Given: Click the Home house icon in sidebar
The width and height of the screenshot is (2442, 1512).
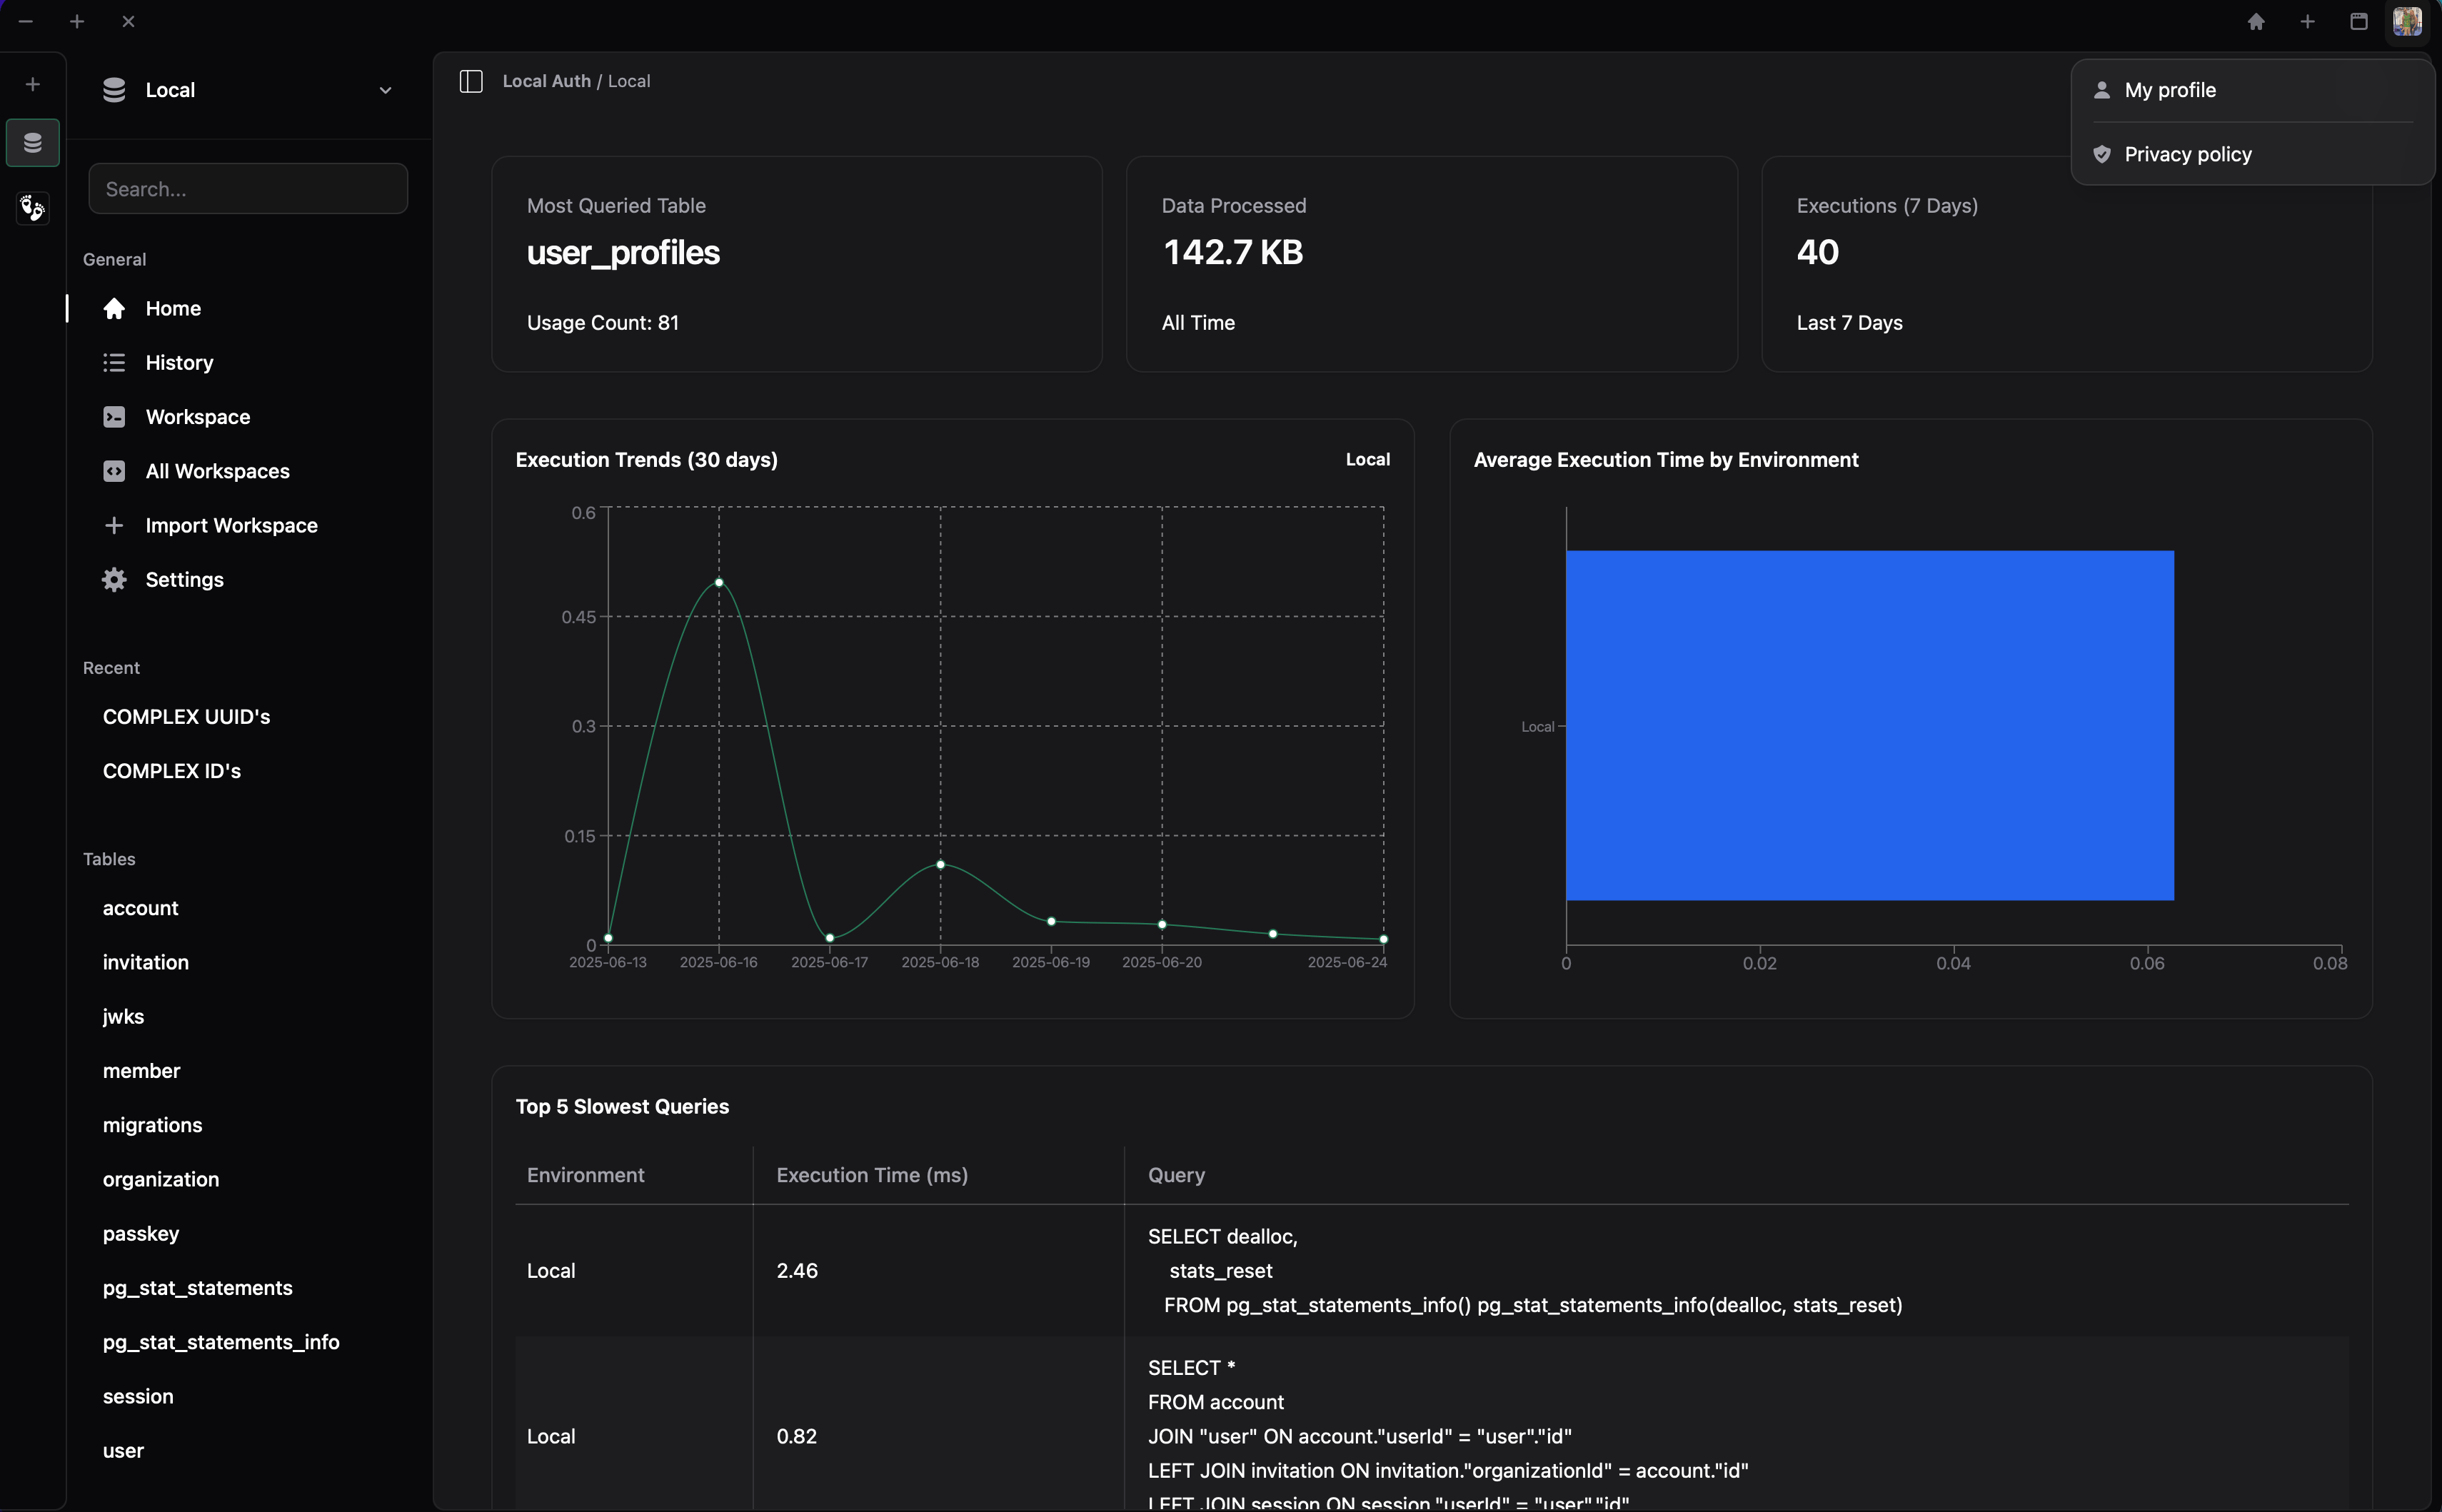Looking at the screenshot, I should 114,309.
